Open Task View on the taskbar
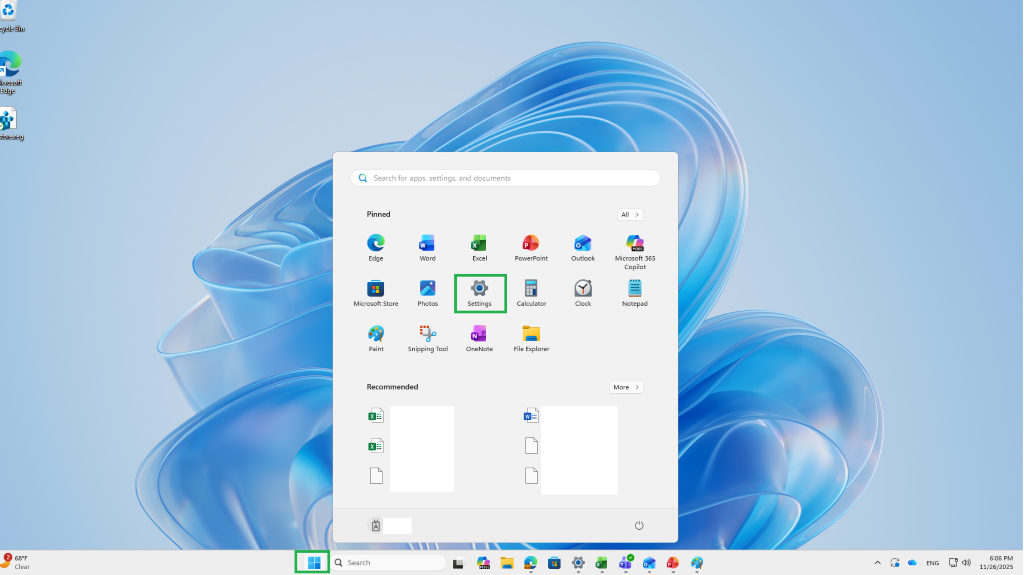 click(458, 563)
